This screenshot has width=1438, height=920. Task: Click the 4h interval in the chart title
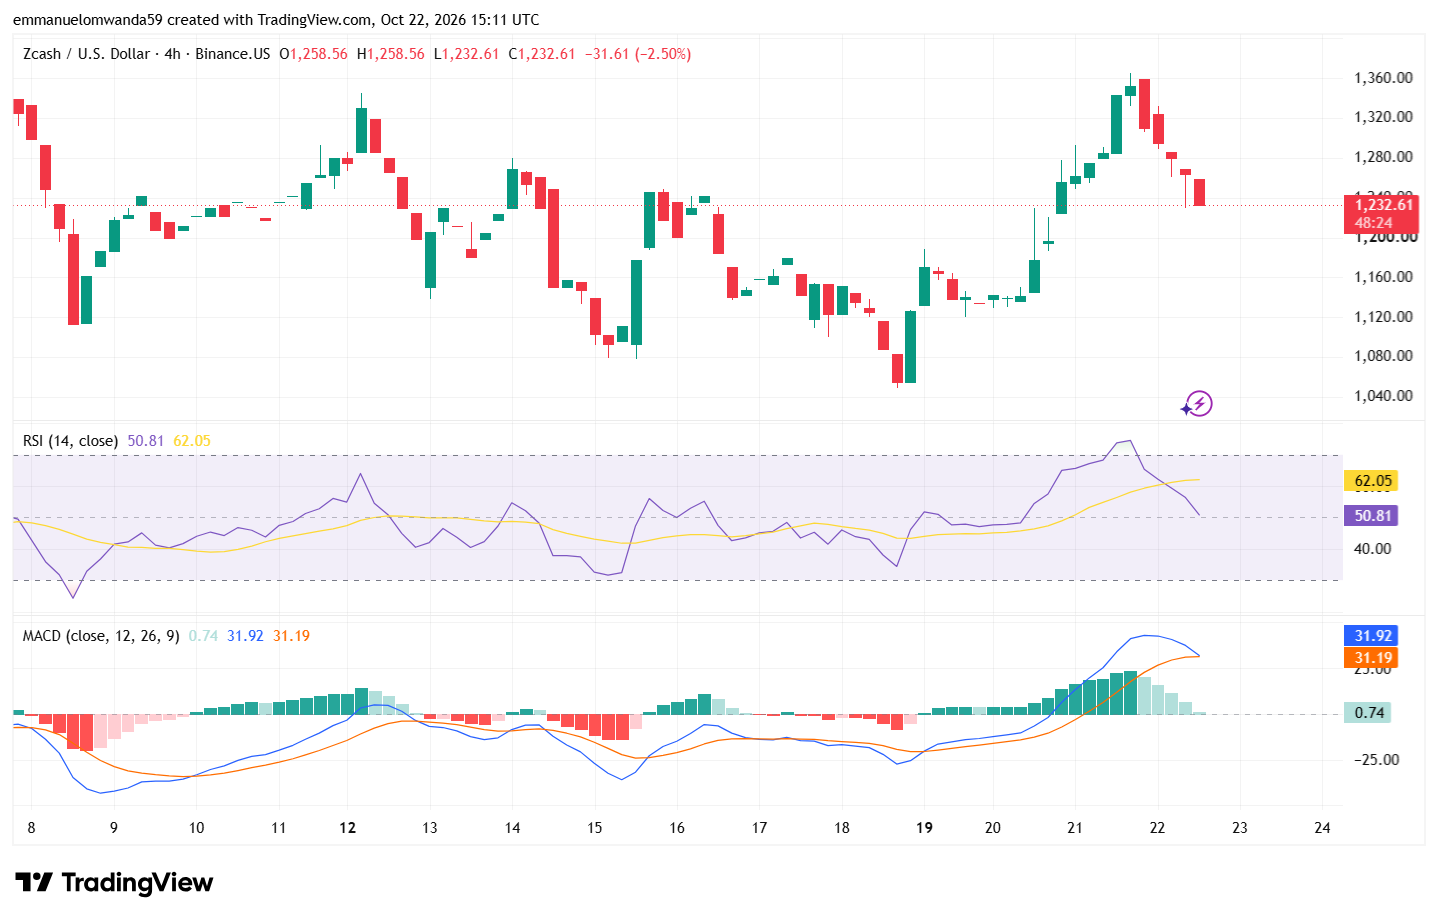[x=173, y=54]
